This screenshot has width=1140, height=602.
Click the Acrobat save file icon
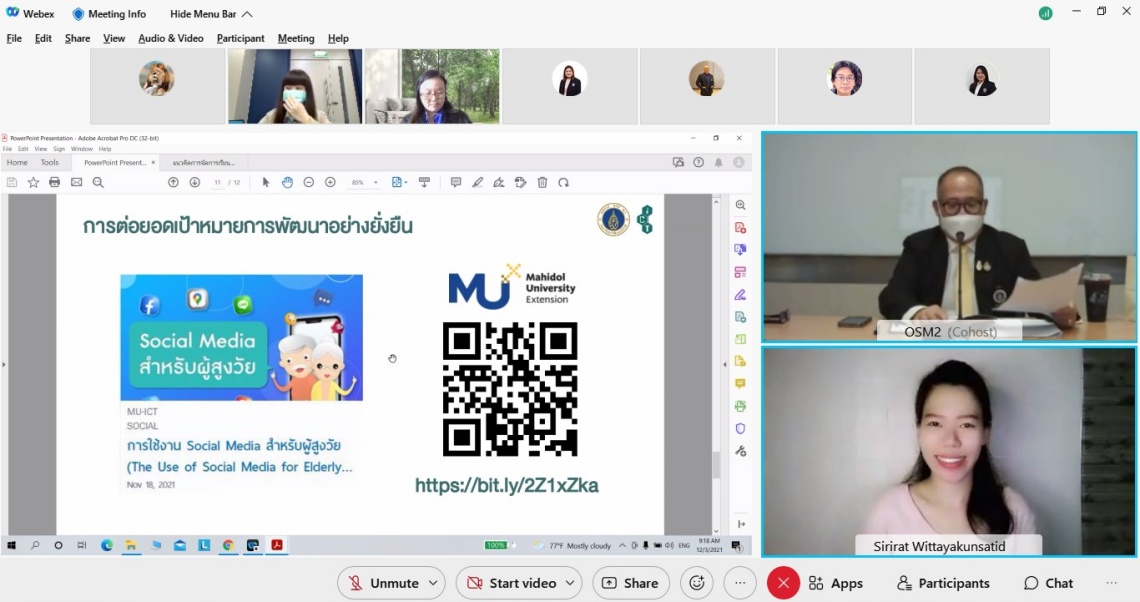(x=12, y=182)
